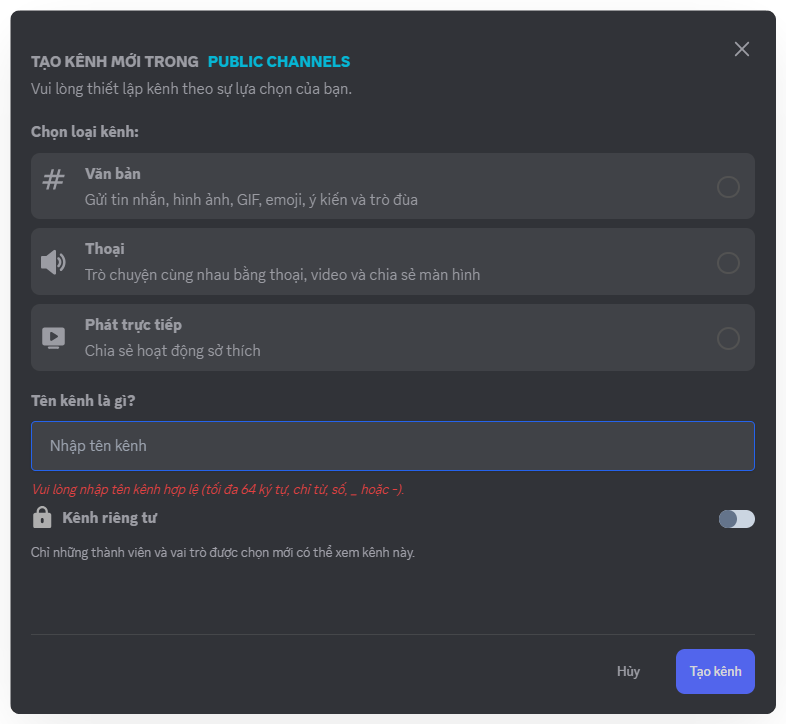Click the red channel name error message
The height and width of the screenshot is (724, 786).
pos(218,490)
